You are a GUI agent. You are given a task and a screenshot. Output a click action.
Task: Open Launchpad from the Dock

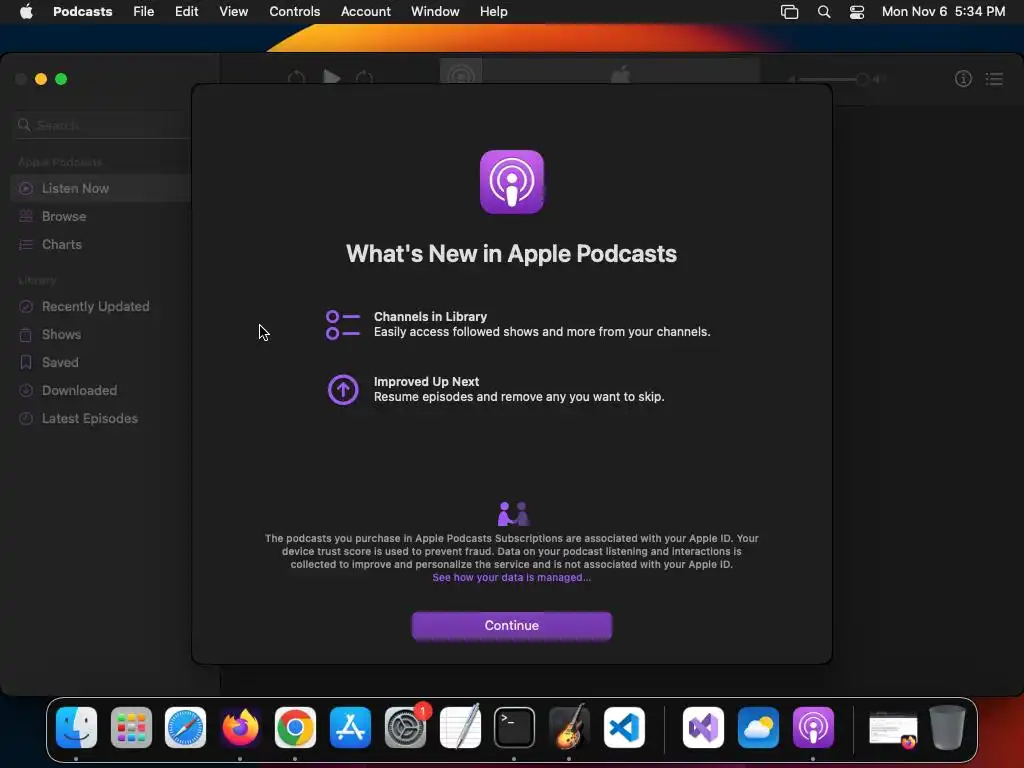(x=131, y=728)
